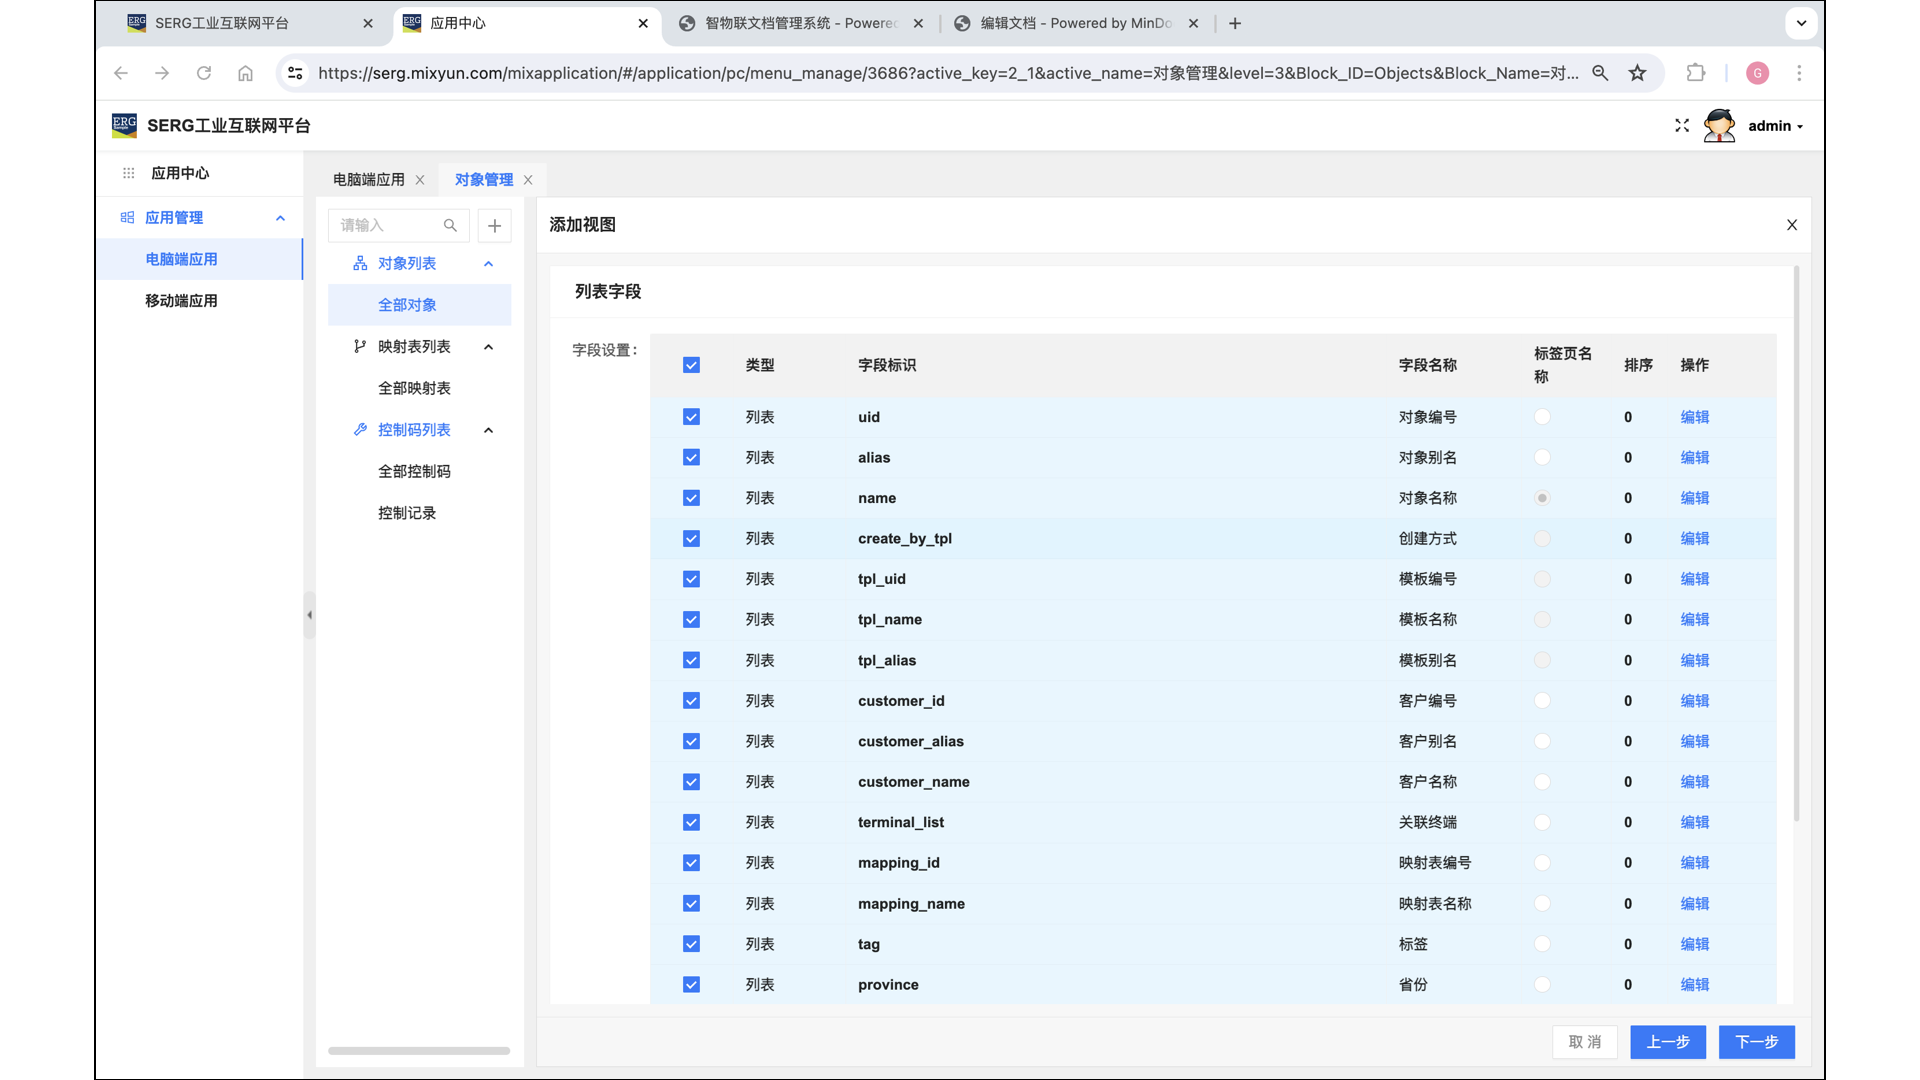Screen dimensions: 1920x1080
Task: Click the fullscreen expand icon near admin
Action: pyautogui.click(x=1682, y=126)
